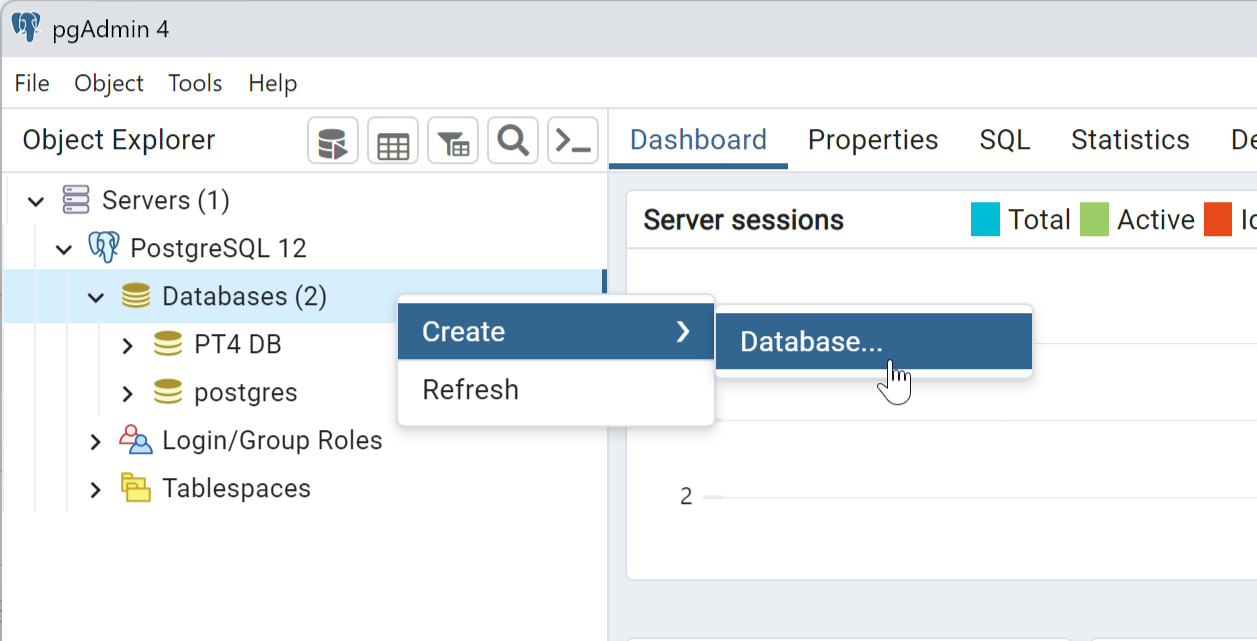The width and height of the screenshot is (1257, 641).
Task: Expand the PT4 DB database node
Action: point(127,345)
